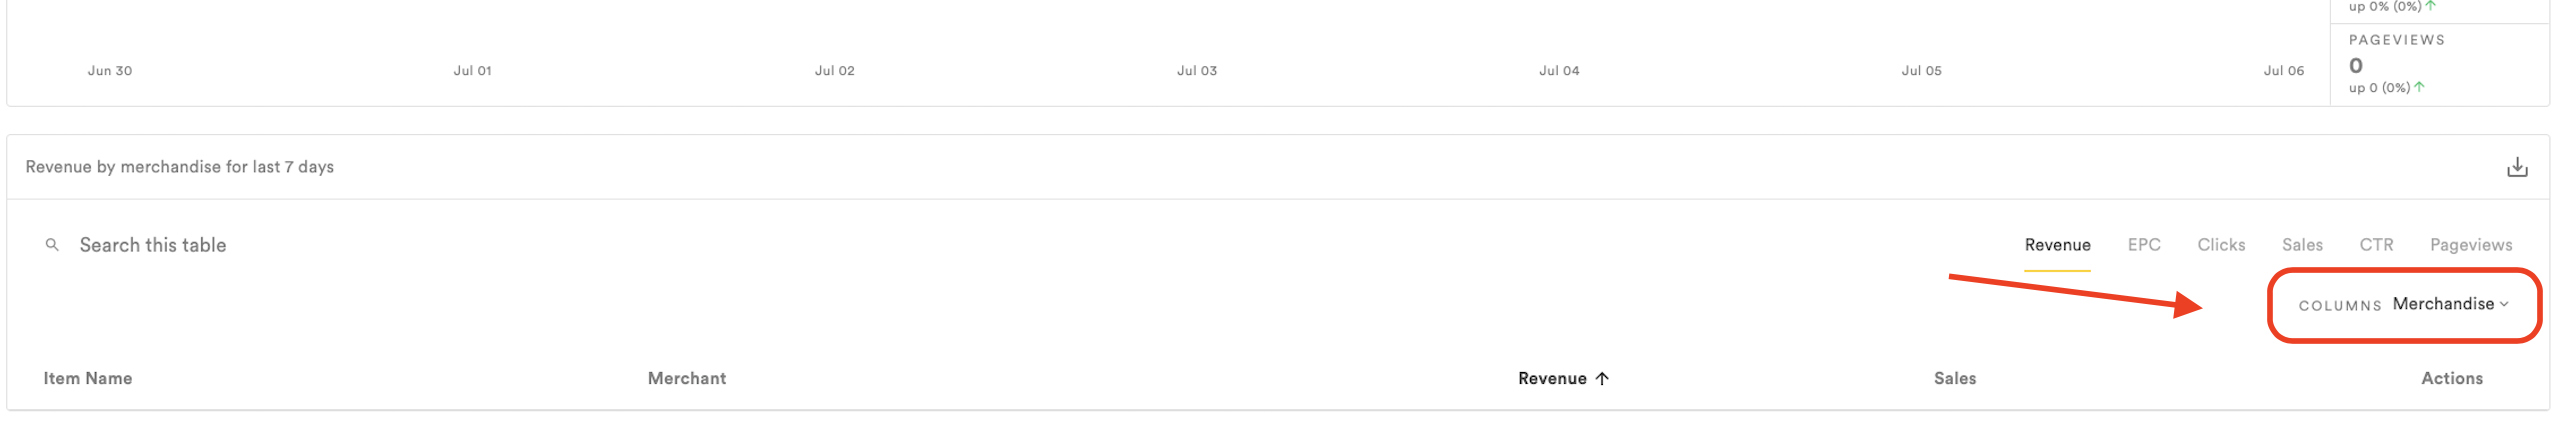Click green up arrow under Pageviews count
Screen dimensions: 2564x444
[2419, 87]
